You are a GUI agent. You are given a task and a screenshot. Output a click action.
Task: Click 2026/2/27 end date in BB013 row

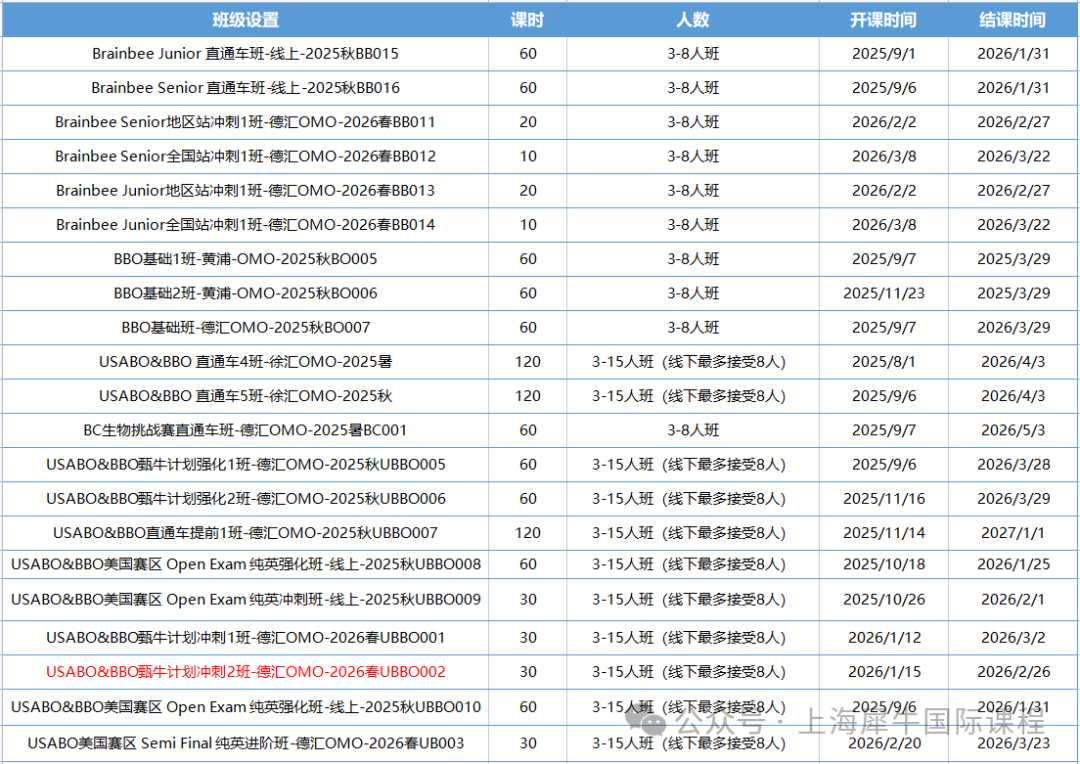[1013, 191]
